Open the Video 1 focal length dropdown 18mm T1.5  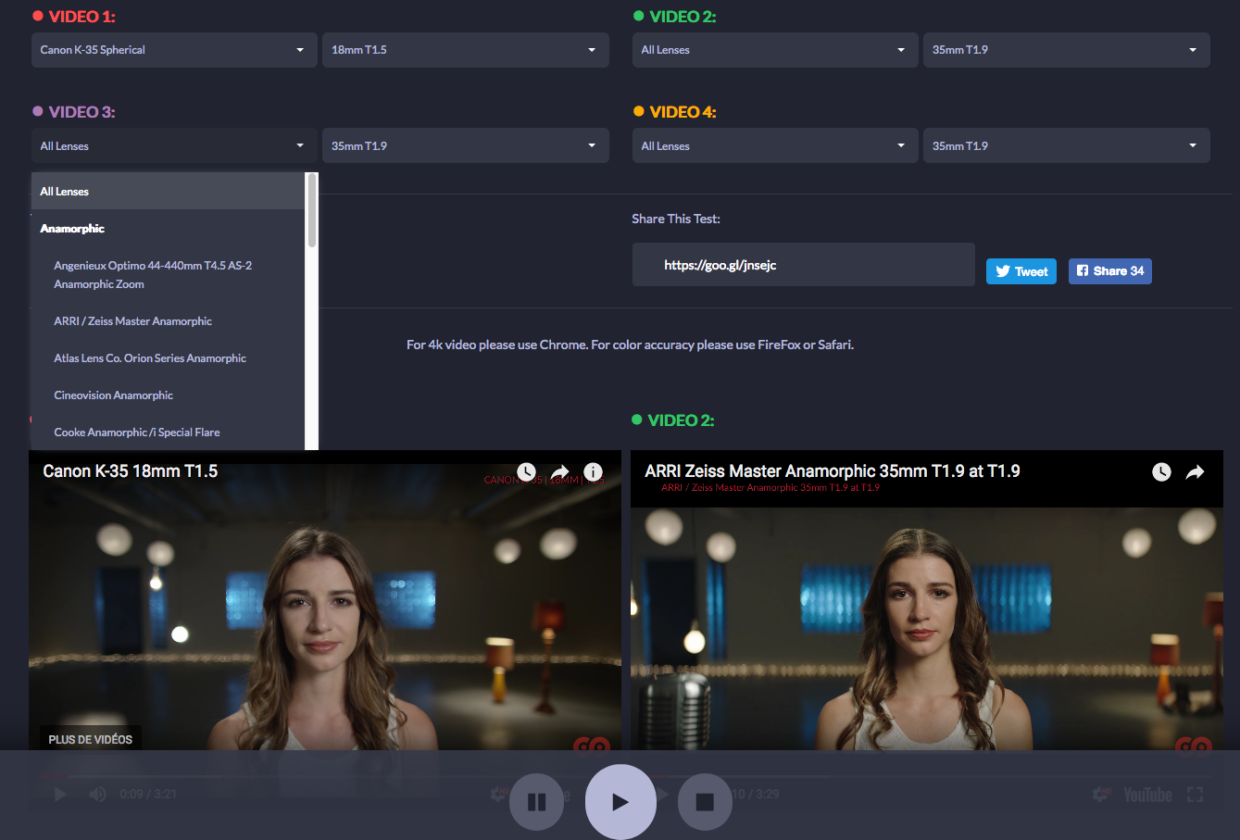point(465,50)
